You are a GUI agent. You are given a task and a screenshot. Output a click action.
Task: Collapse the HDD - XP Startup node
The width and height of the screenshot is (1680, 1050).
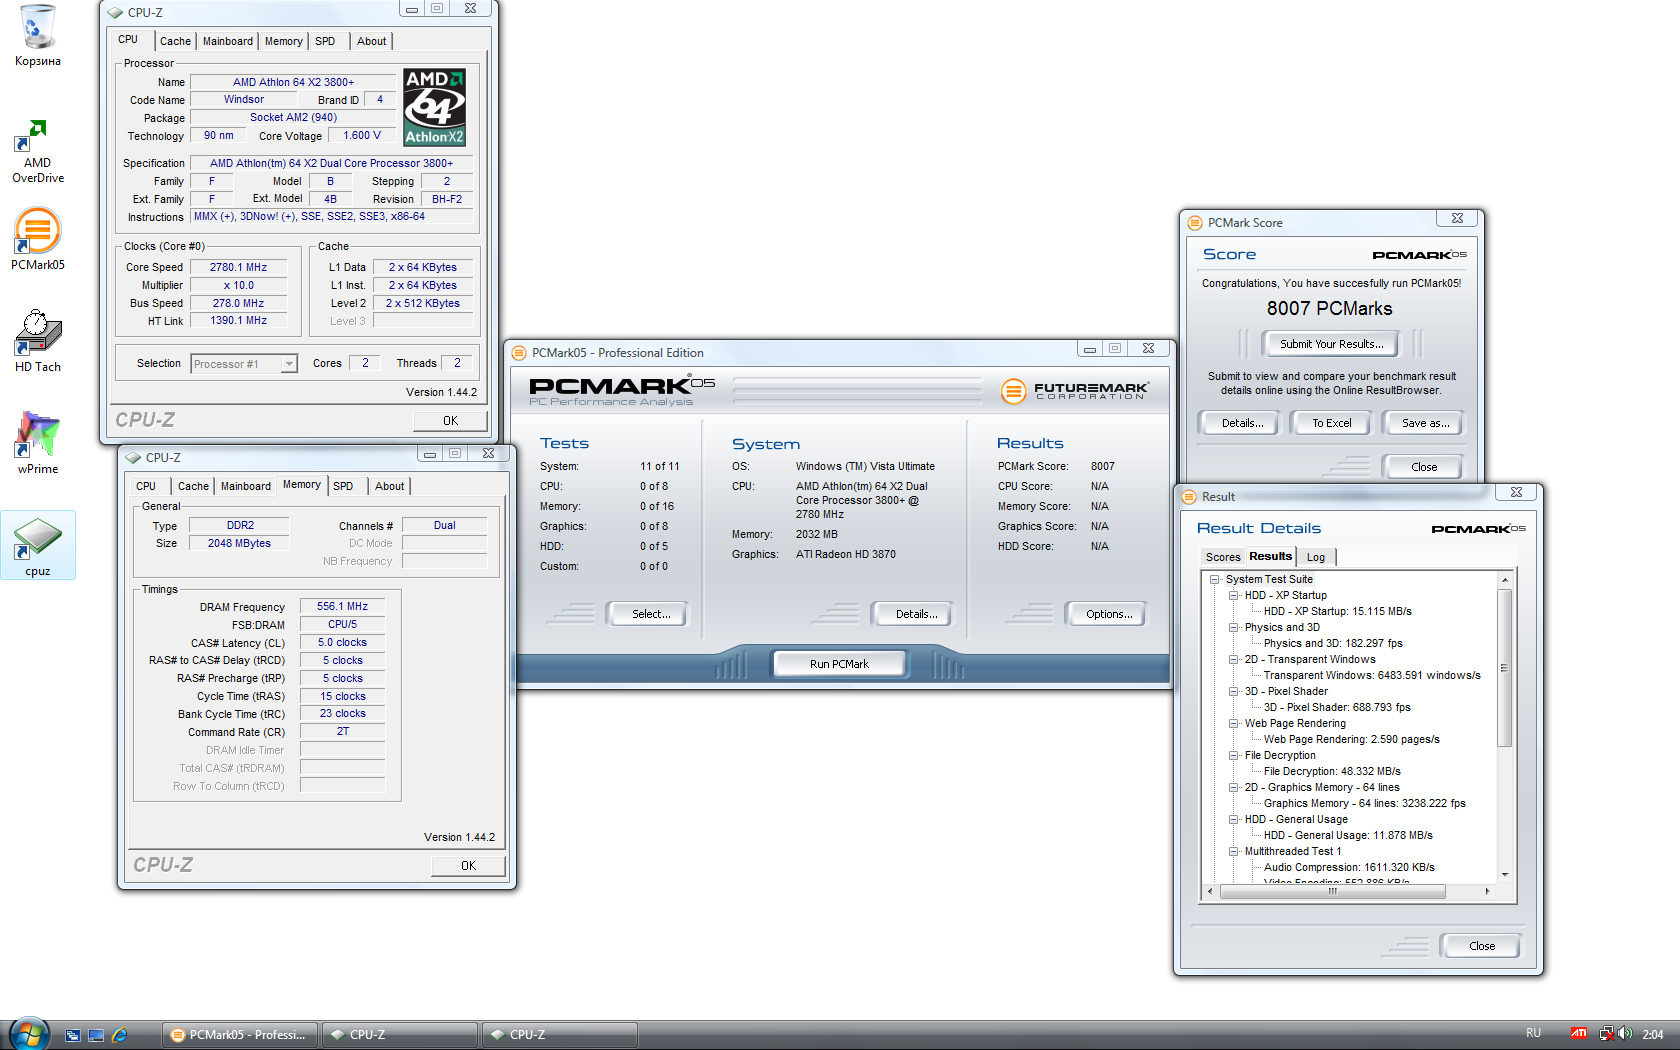coord(1233,596)
